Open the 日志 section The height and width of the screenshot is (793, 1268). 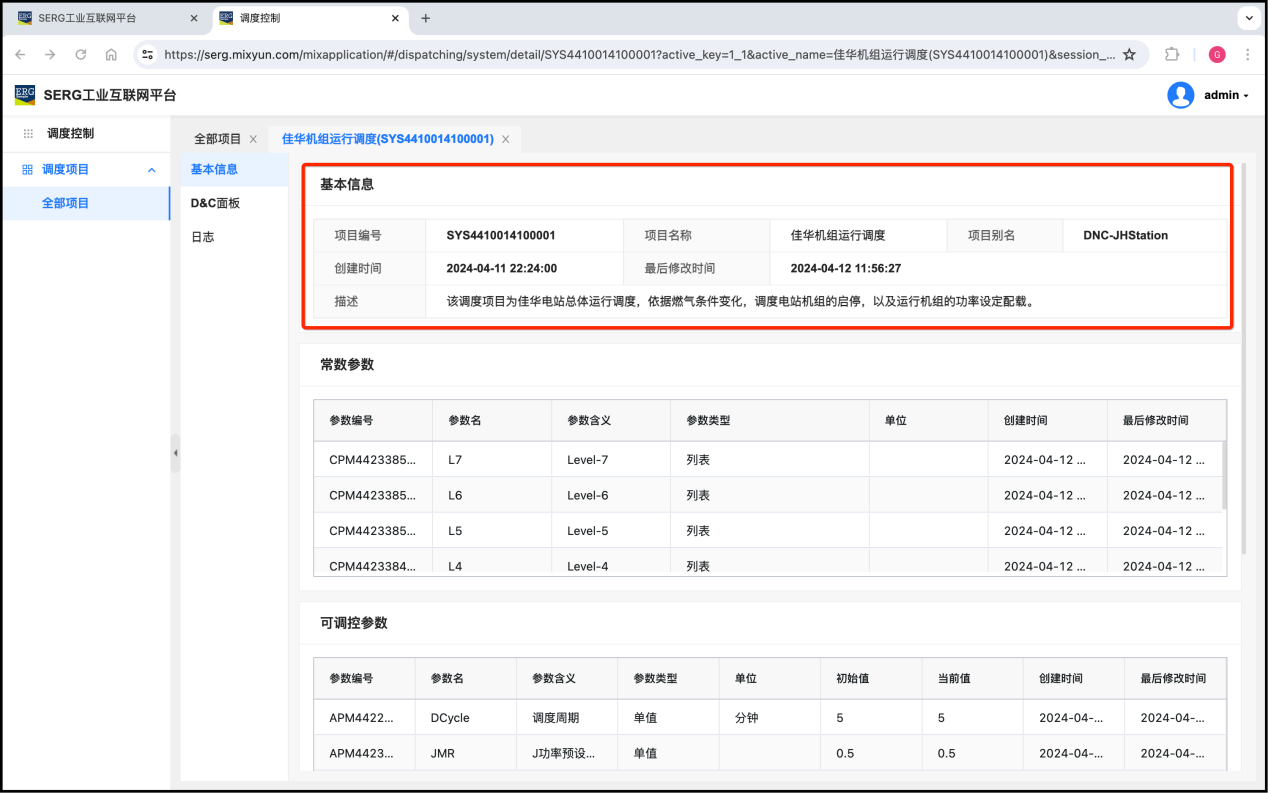(x=203, y=237)
